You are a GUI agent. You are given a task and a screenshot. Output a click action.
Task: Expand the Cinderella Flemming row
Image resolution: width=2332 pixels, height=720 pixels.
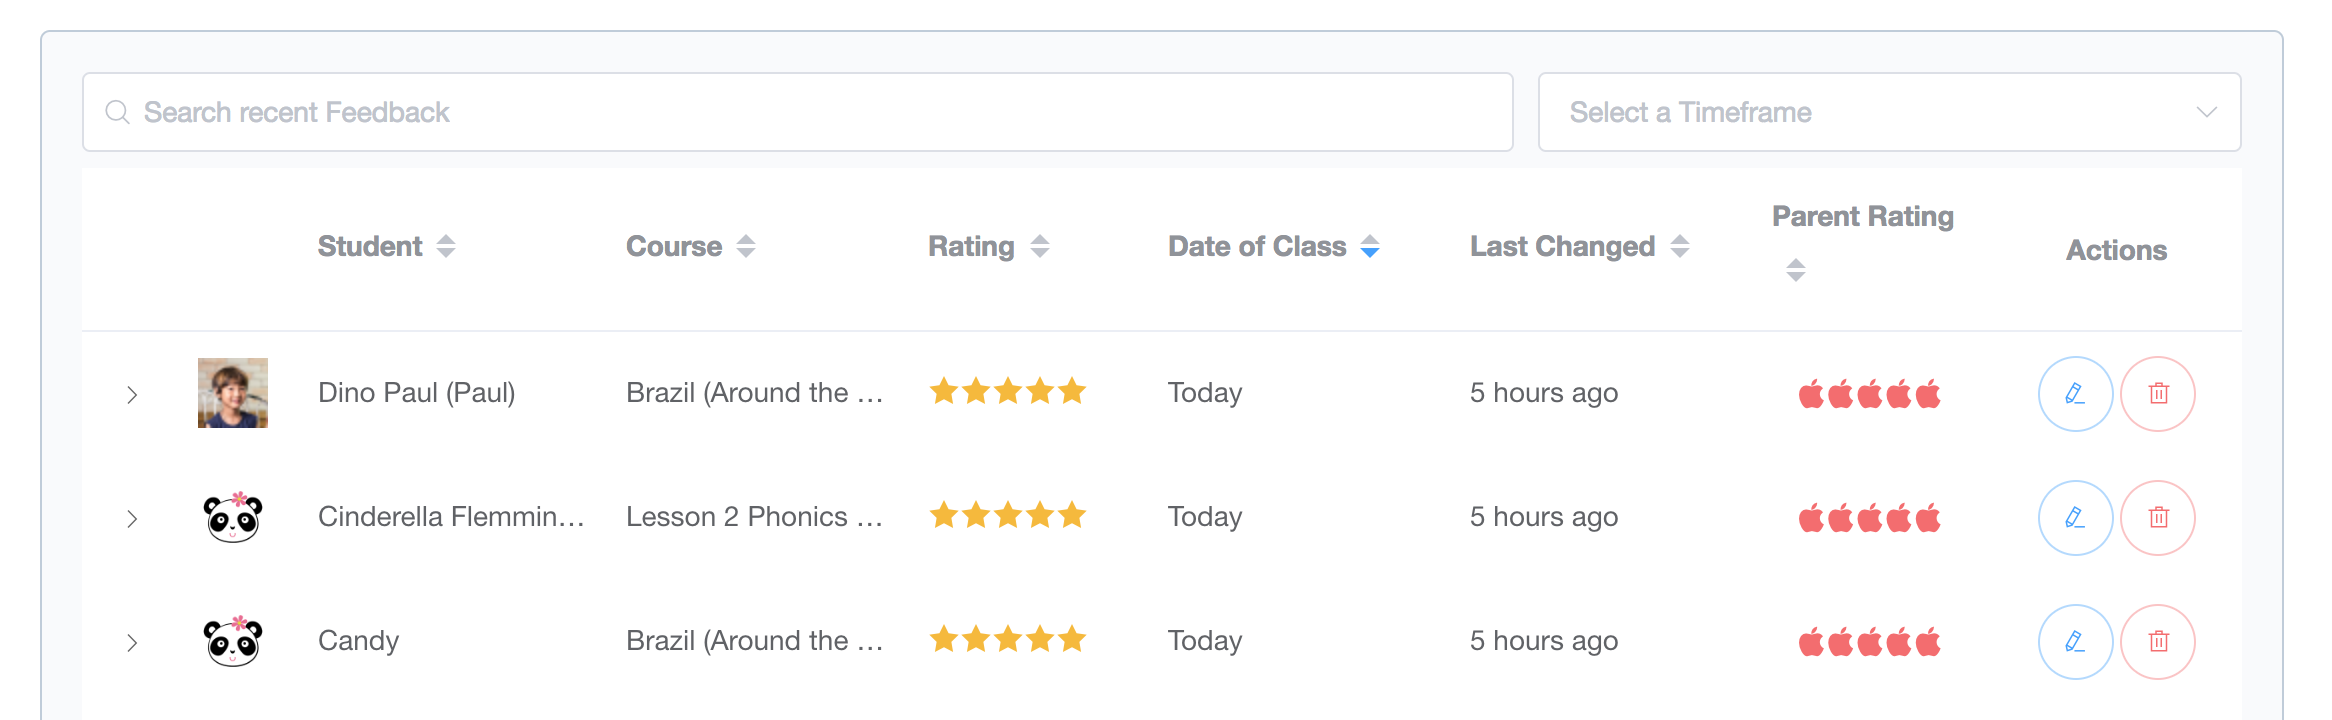click(132, 518)
